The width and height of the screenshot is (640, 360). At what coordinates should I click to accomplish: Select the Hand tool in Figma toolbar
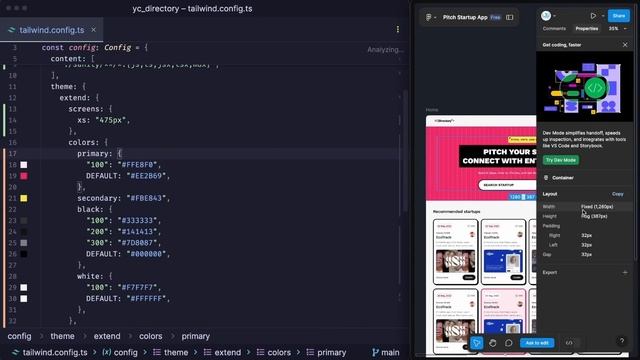tap(493, 343)
